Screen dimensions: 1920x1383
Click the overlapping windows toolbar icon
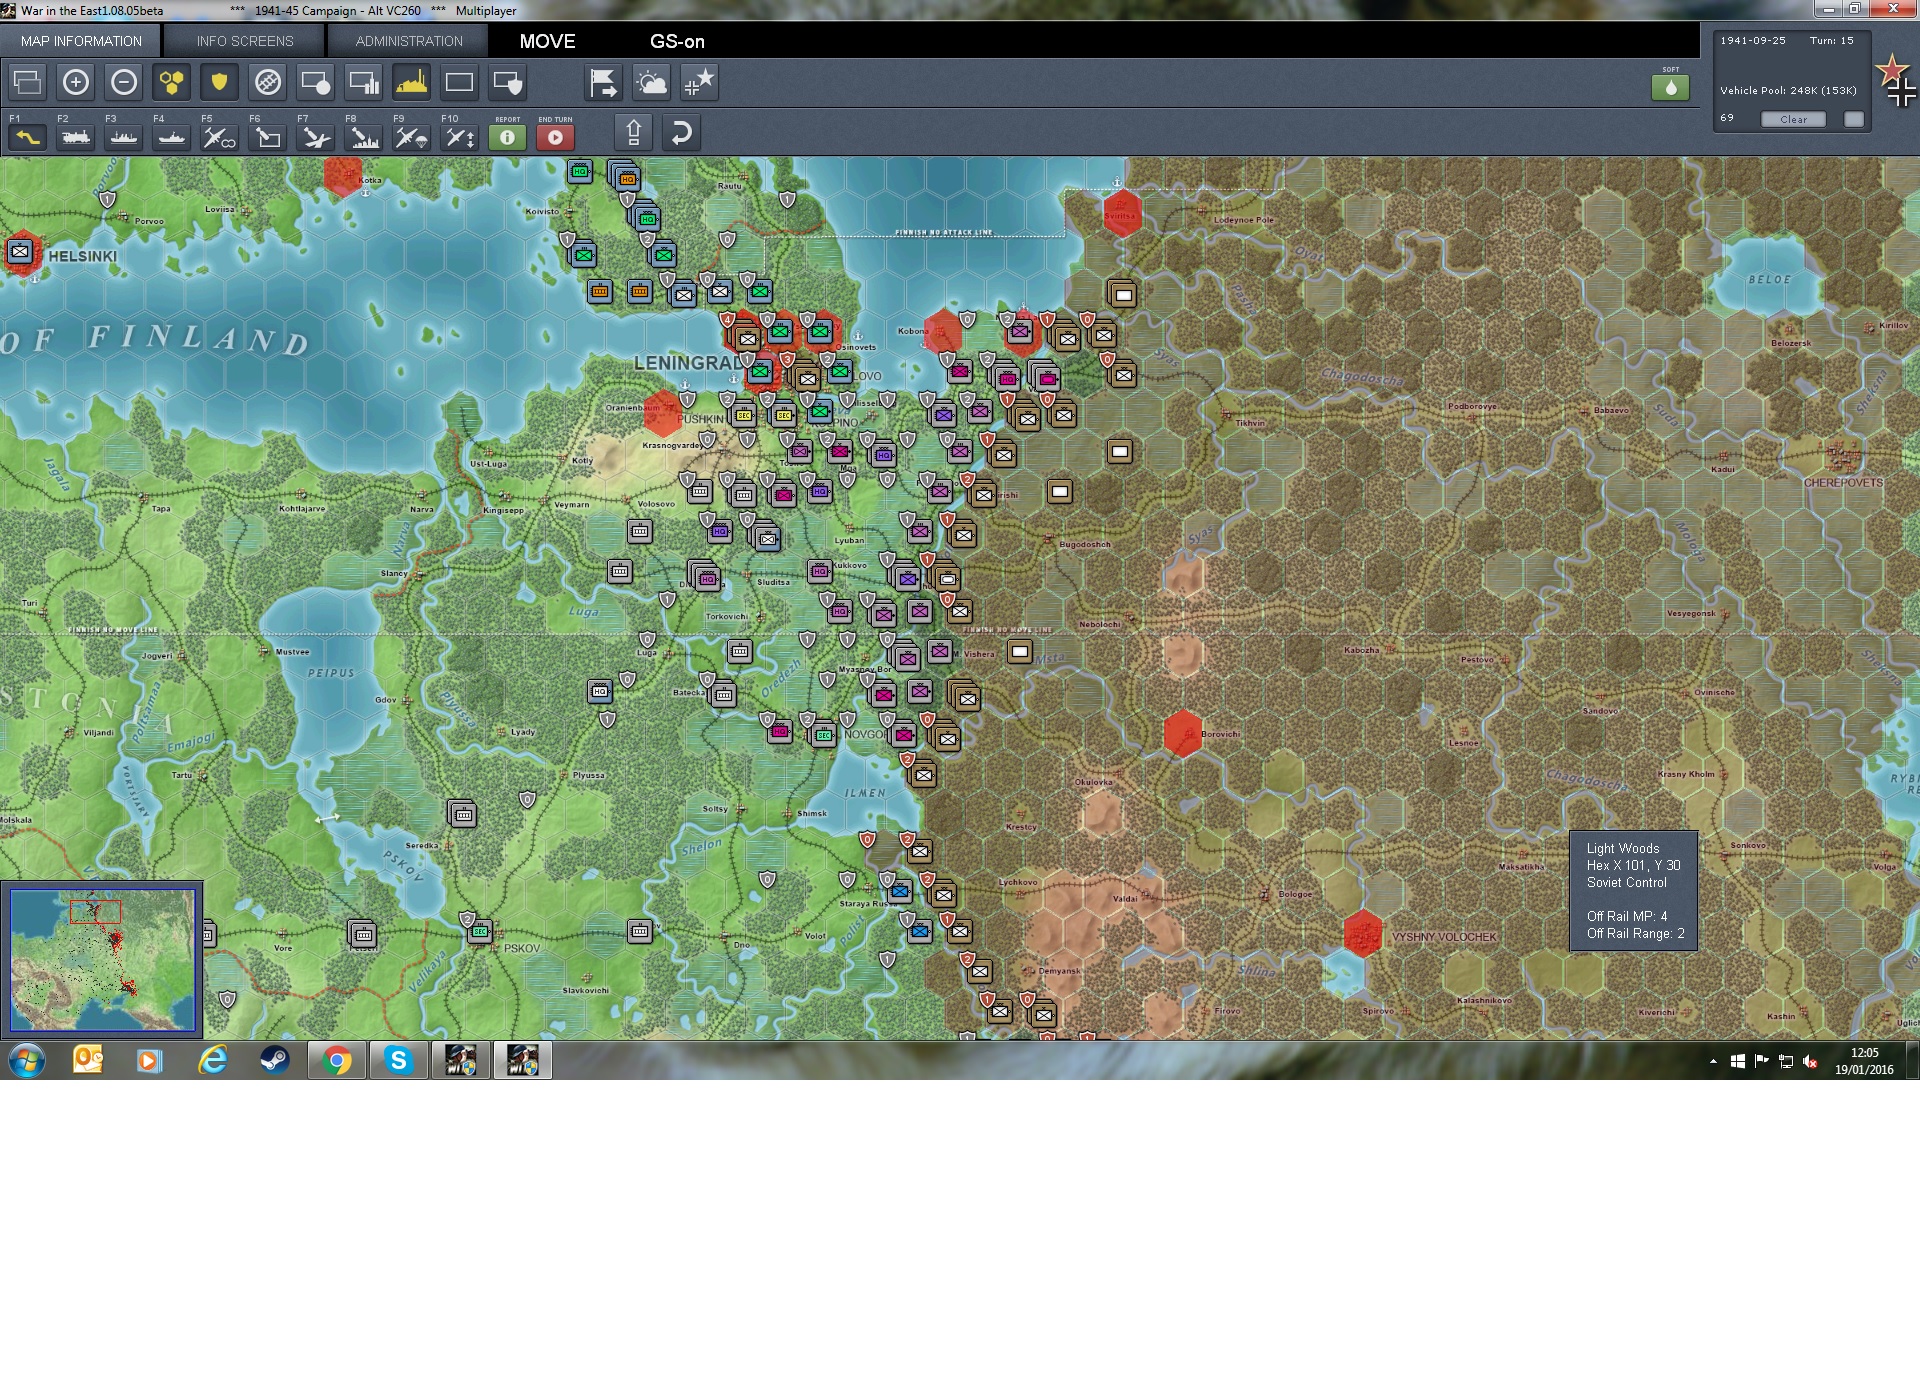click(x=28, y=82)
